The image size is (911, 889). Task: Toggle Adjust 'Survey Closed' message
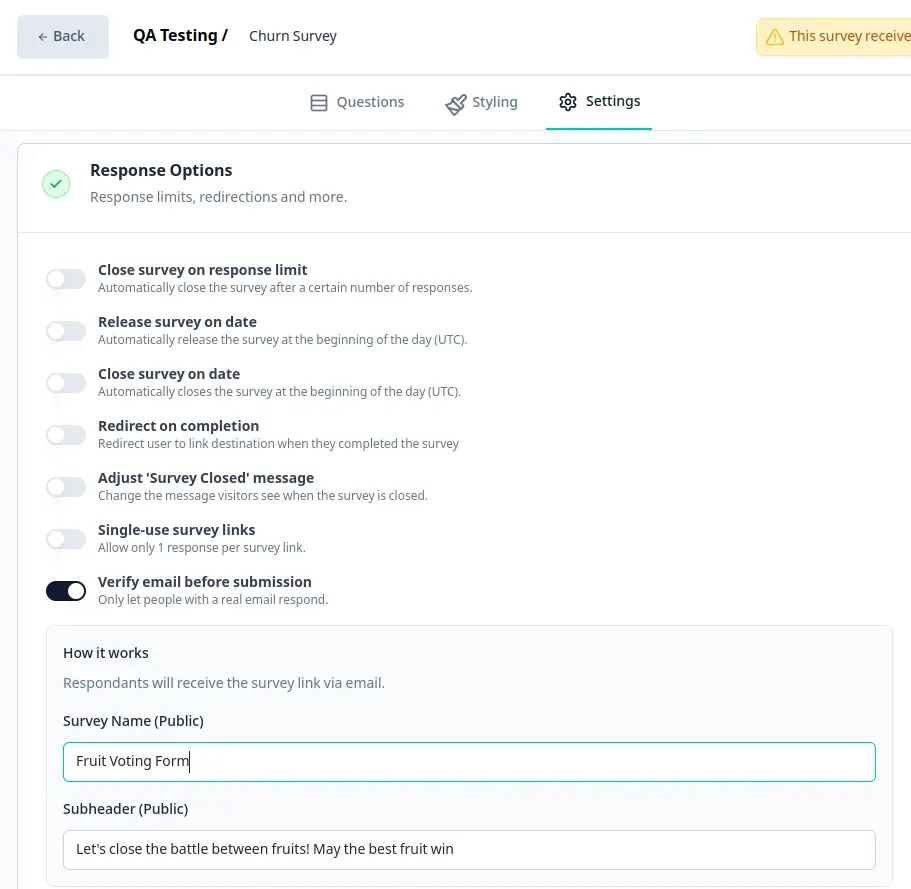coord(66,487)
